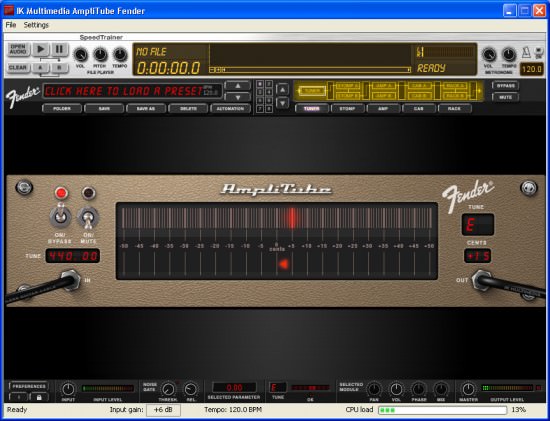Clear the loaded audio file

18,67
